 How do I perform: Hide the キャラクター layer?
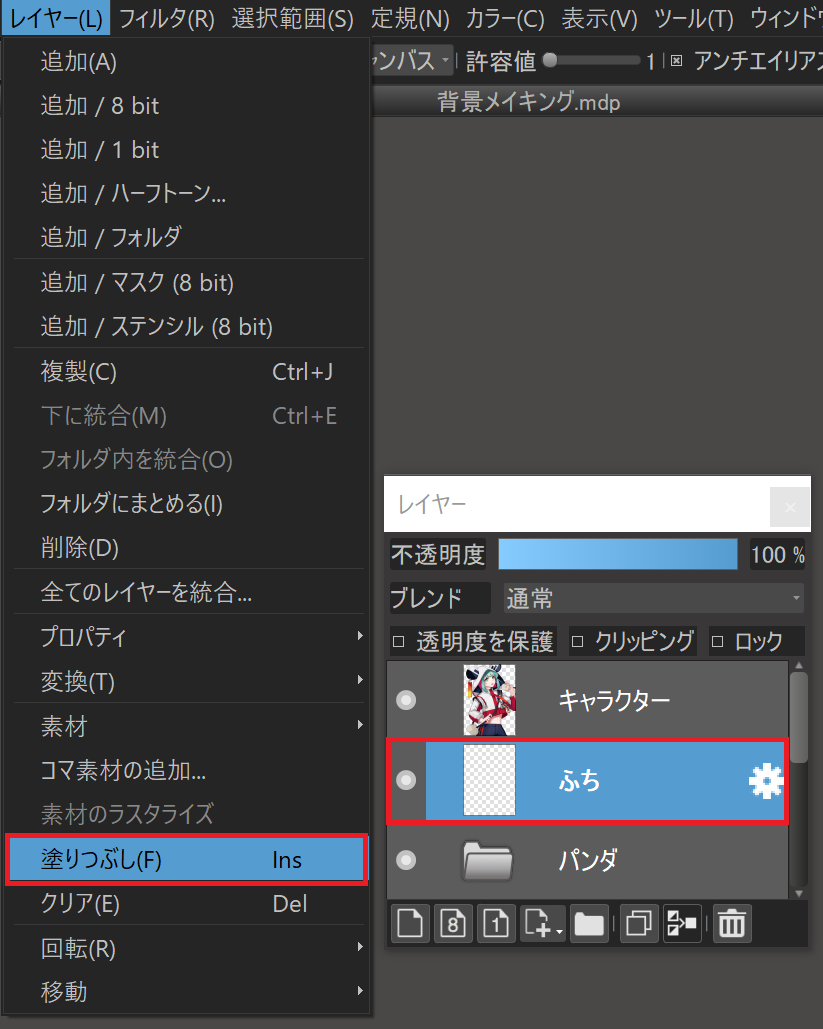tap(405, 701)
